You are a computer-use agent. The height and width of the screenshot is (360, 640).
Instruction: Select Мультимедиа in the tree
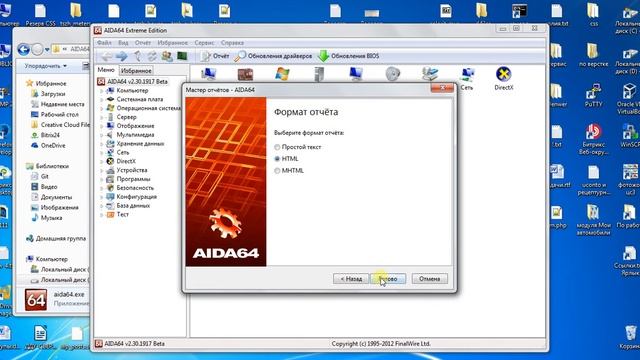[130, 135]
